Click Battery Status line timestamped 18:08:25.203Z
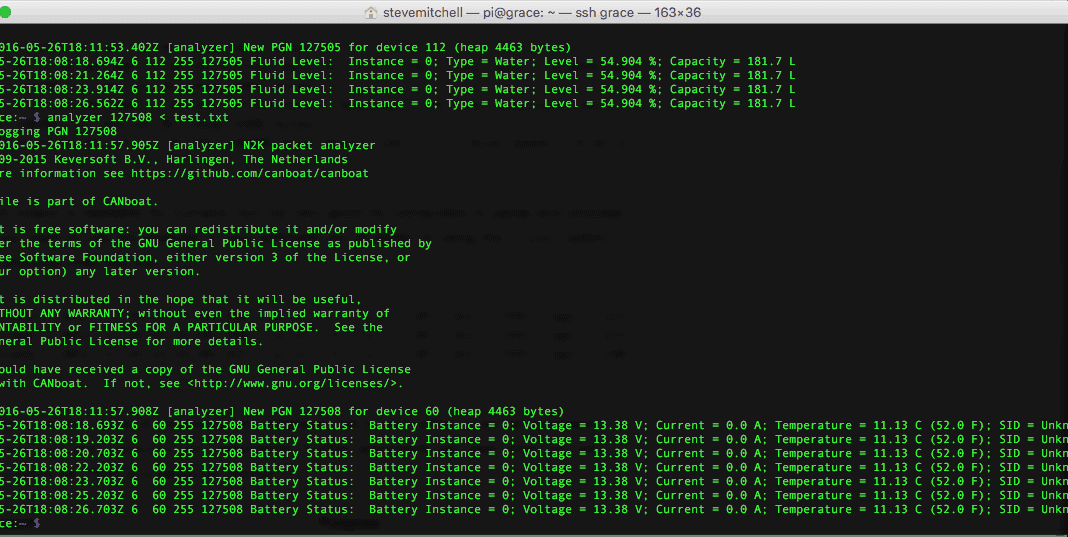This screenshot has width=1068, height=537. point(534,495)
